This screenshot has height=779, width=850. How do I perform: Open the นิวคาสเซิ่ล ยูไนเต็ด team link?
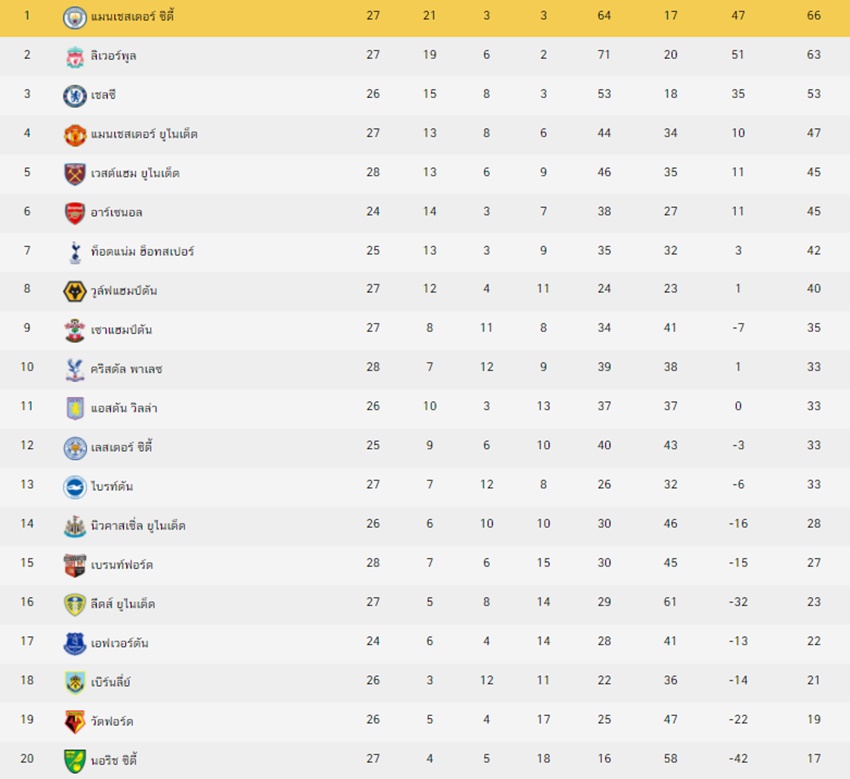tap(138, 525)
